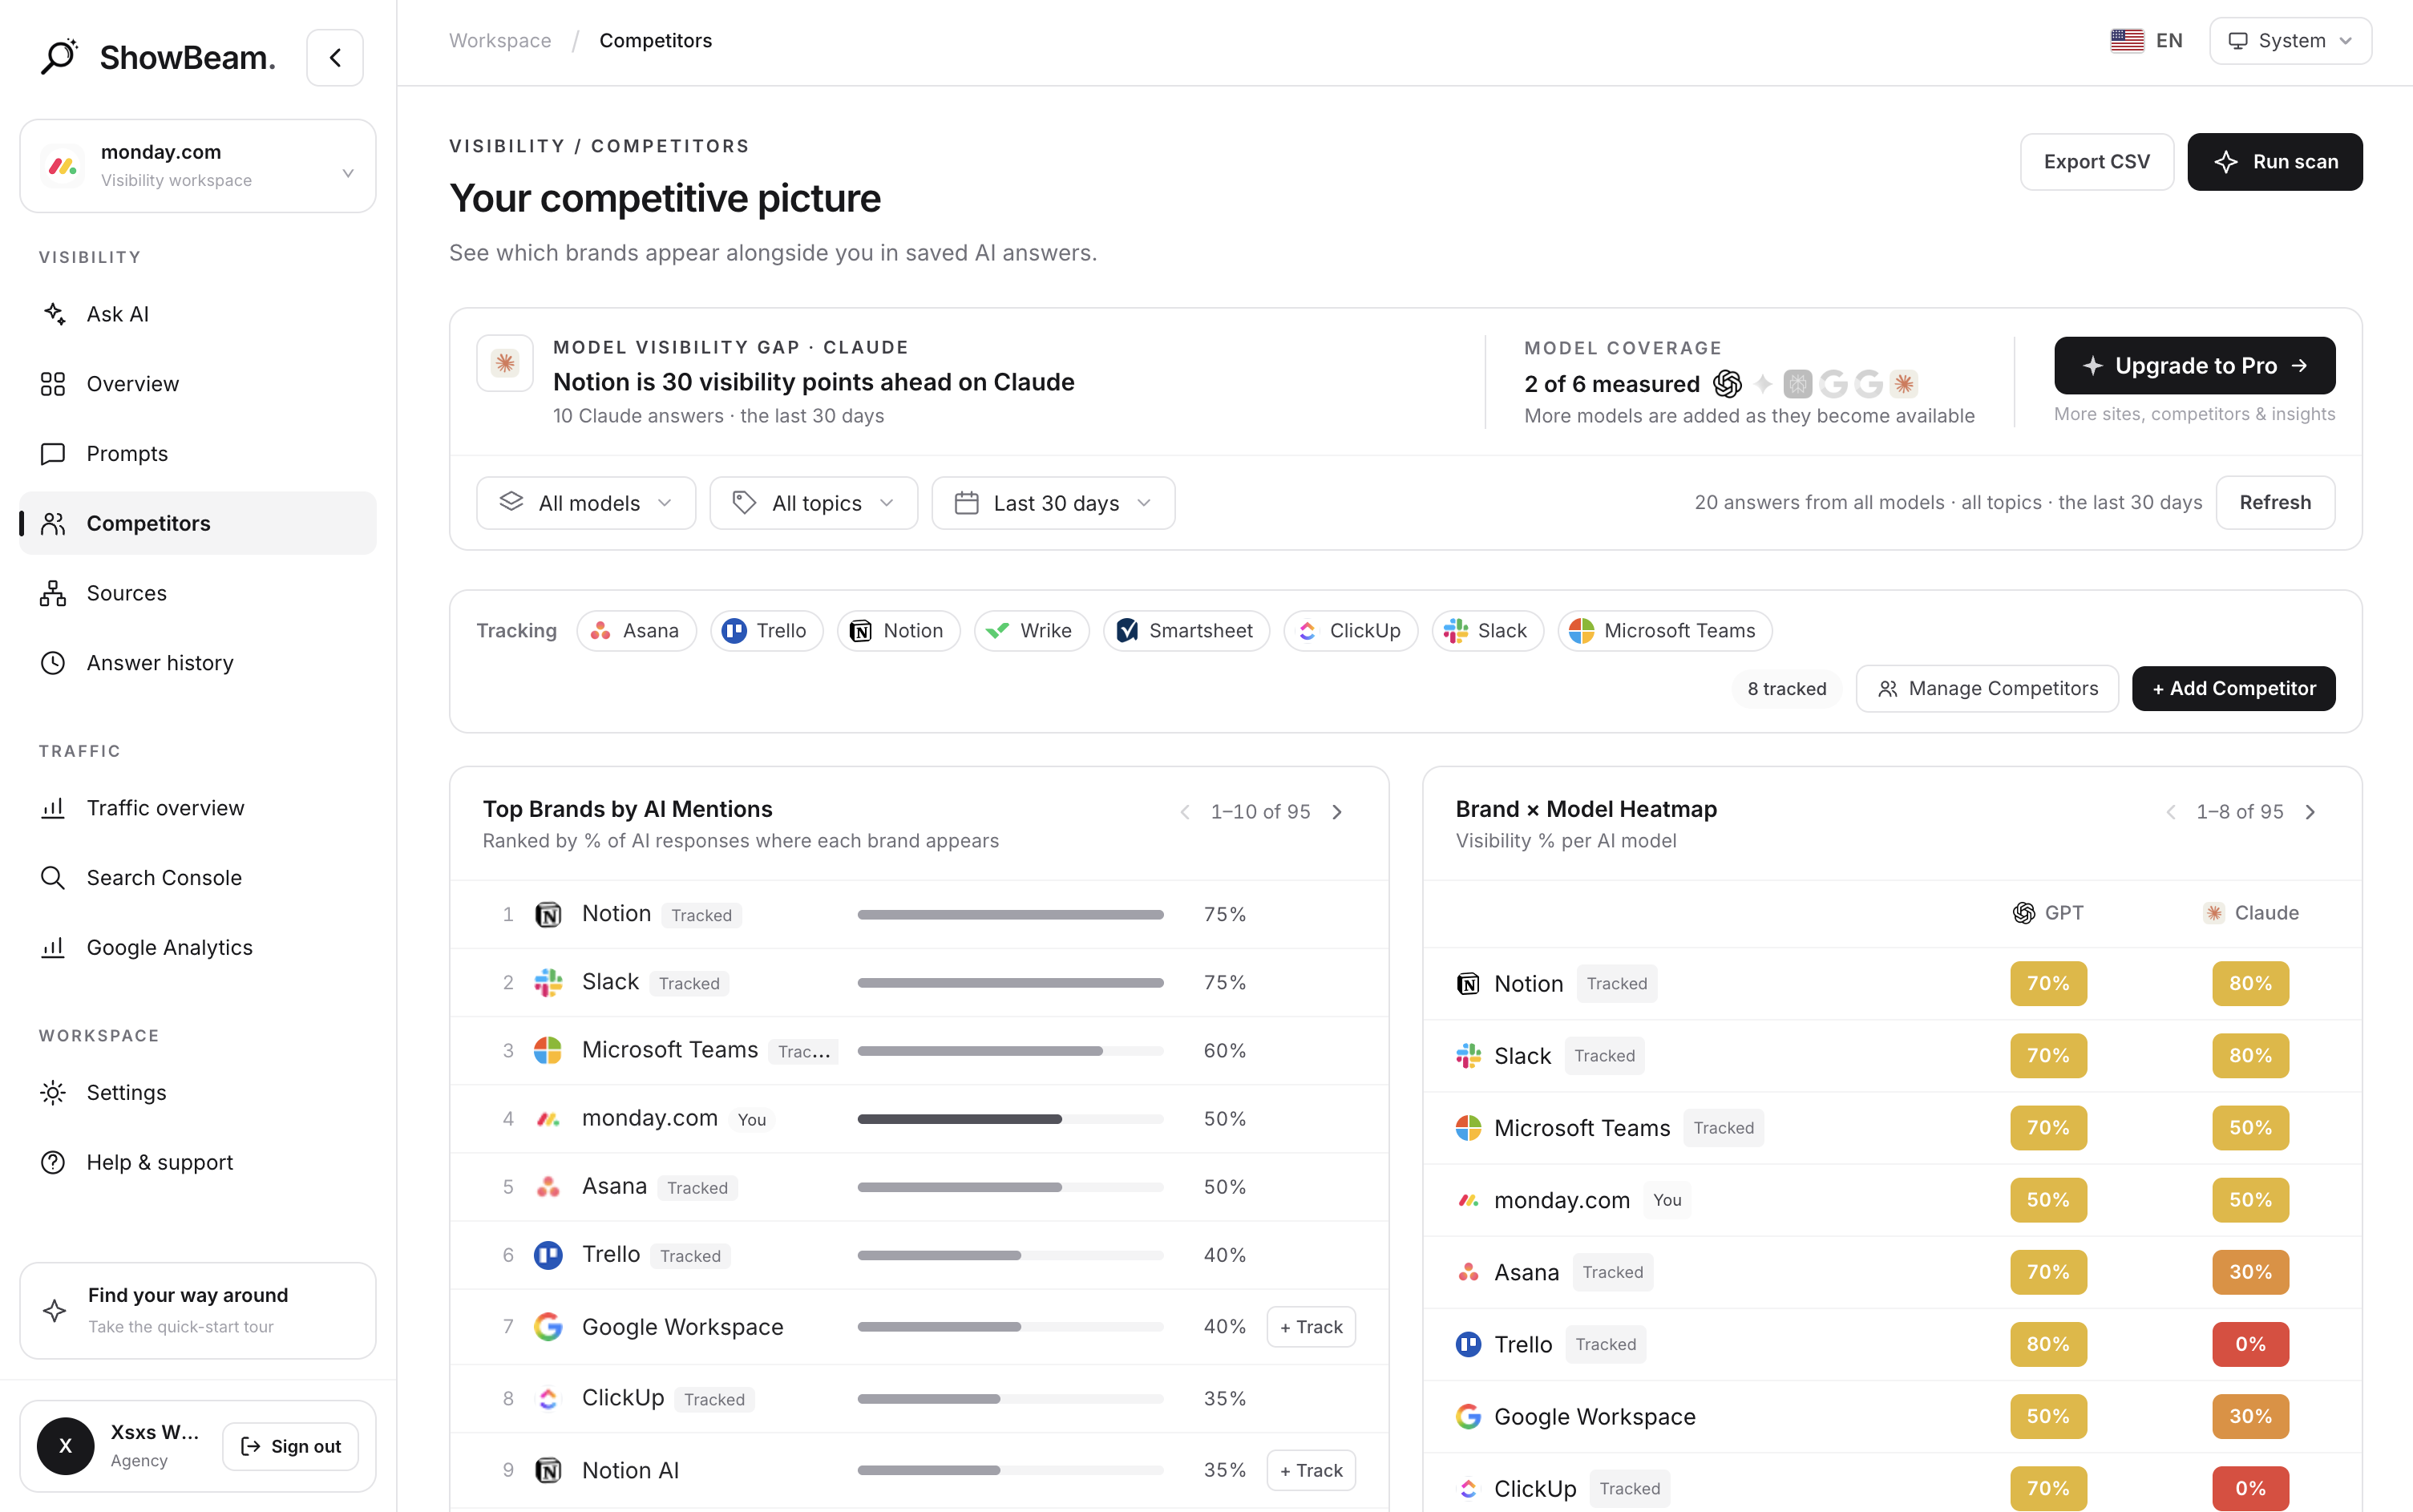Open the System theme dropdown
Viewport: 2413px width, 1512px height.
pyautogui.click(x=2290, y=41)
